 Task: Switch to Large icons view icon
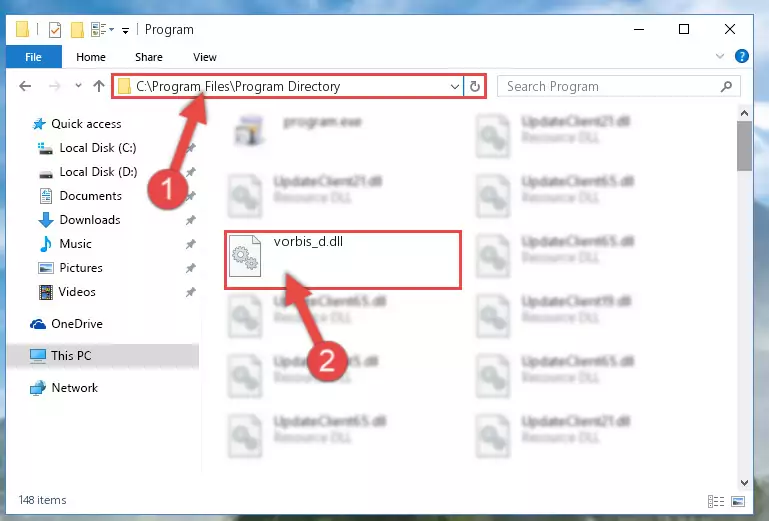coord(738,501)
